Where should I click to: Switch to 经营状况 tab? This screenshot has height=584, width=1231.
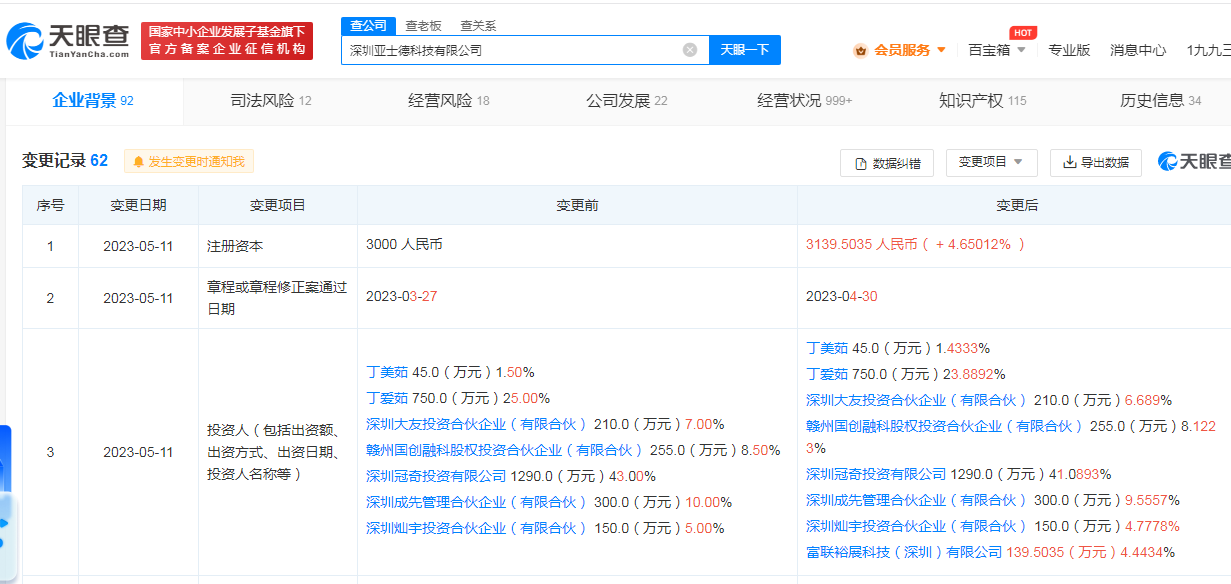(x=805, y=100)
